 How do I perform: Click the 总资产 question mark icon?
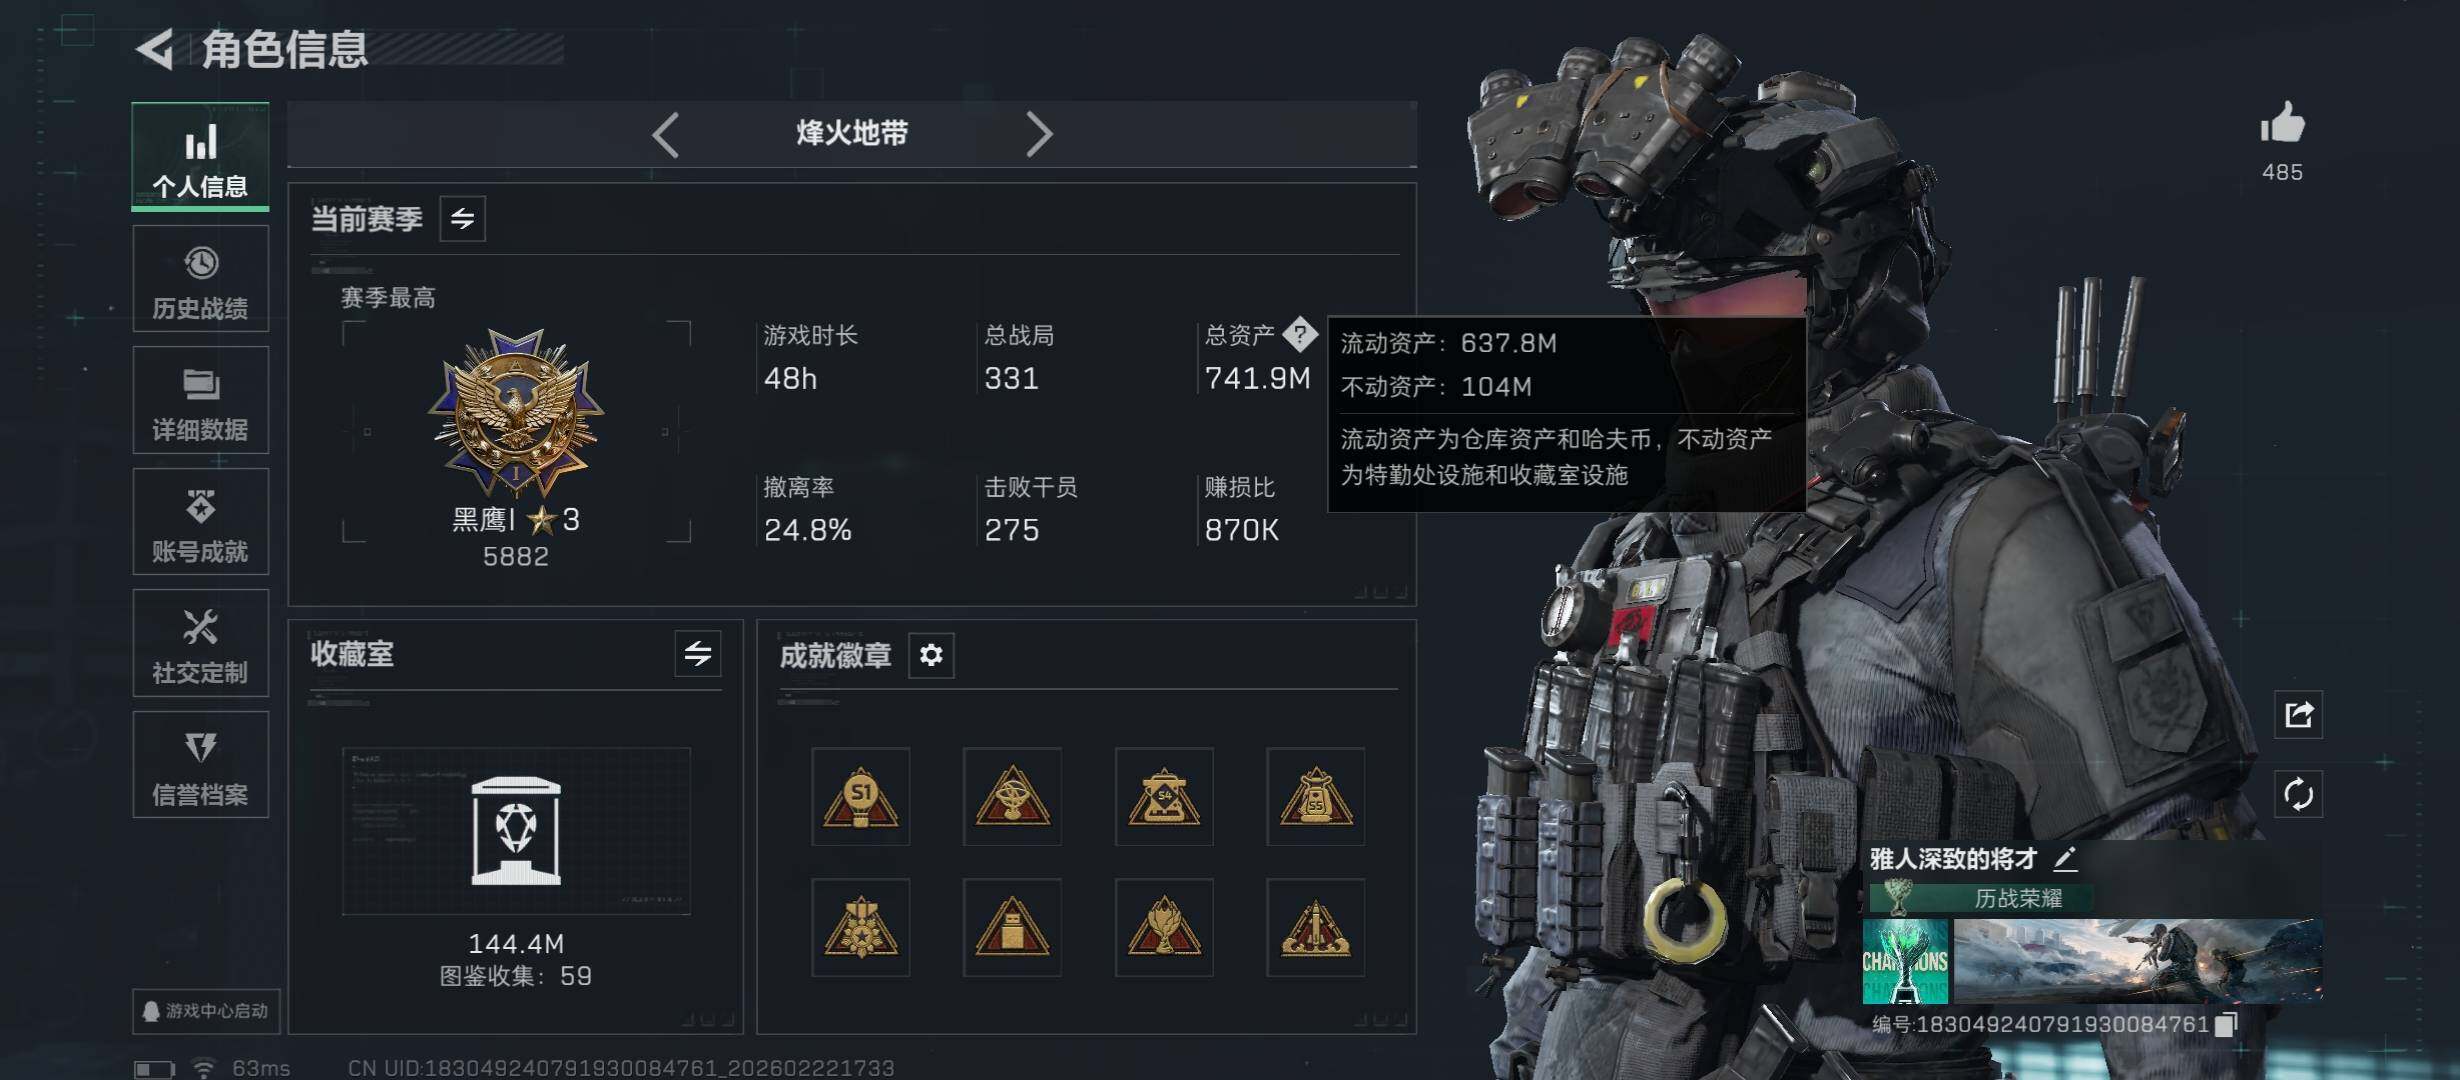click(1300, 334)
